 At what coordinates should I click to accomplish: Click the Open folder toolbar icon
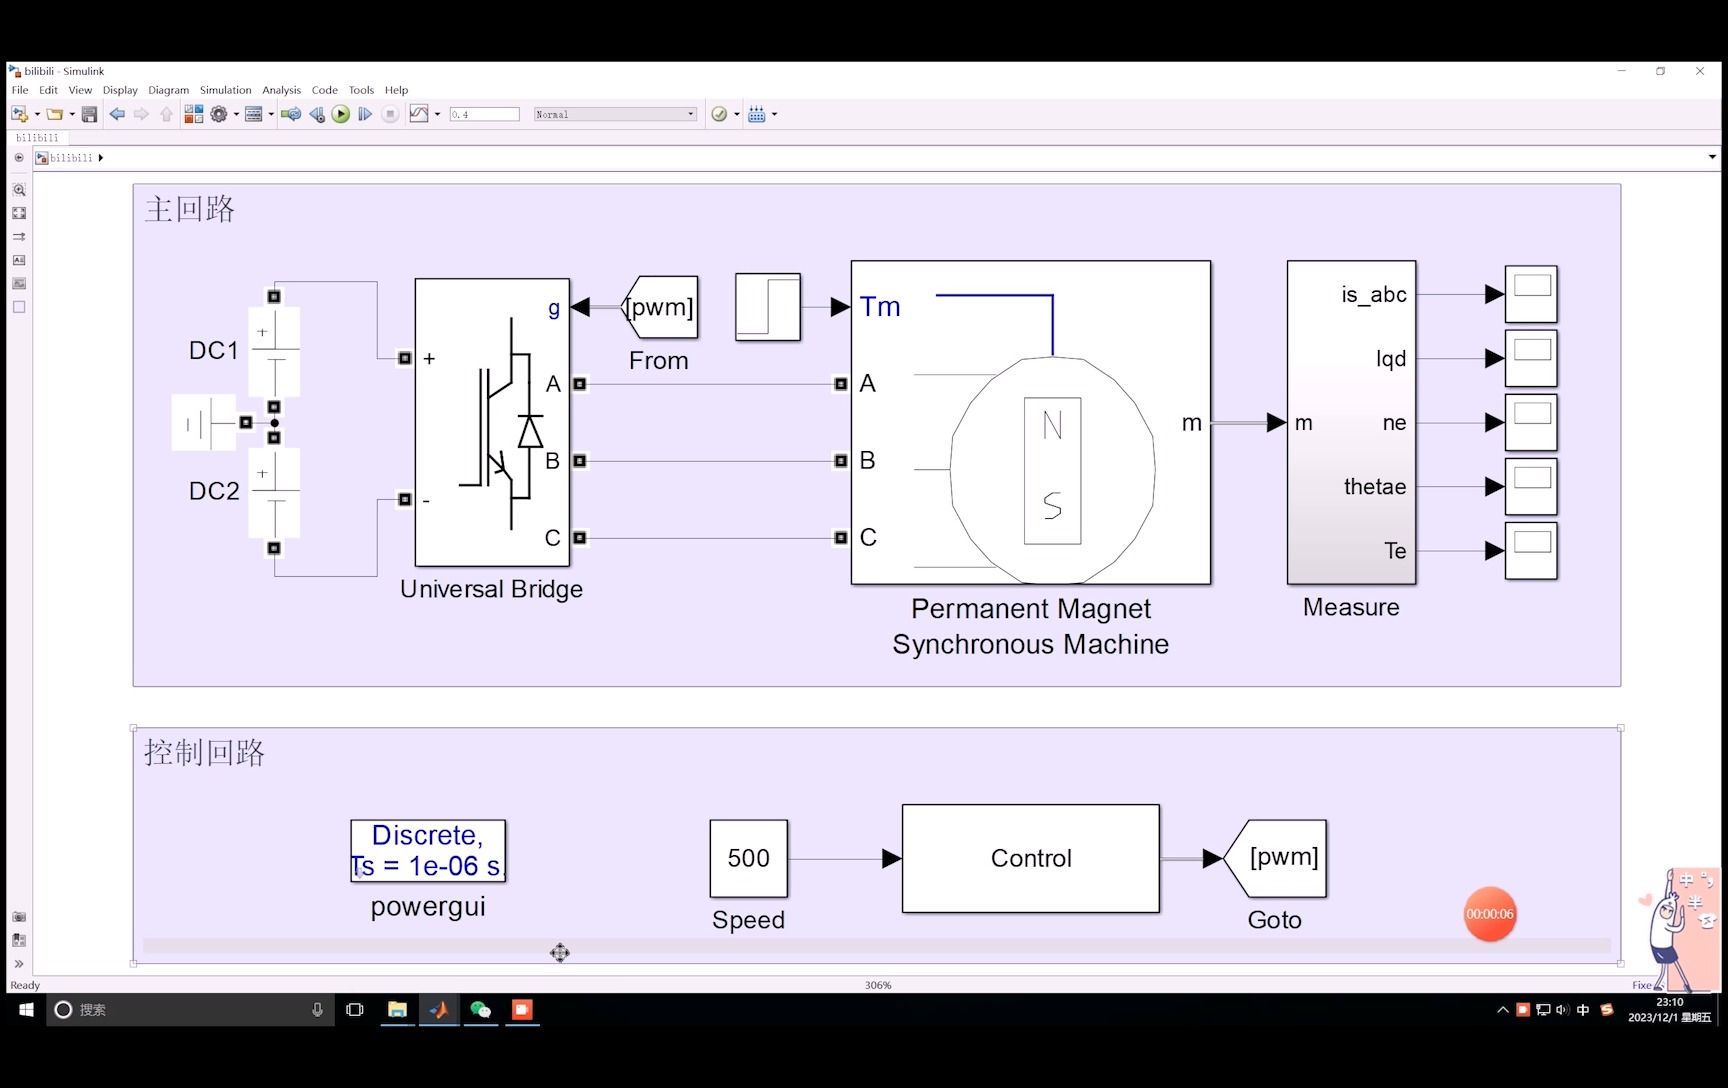tap(55, 114)
